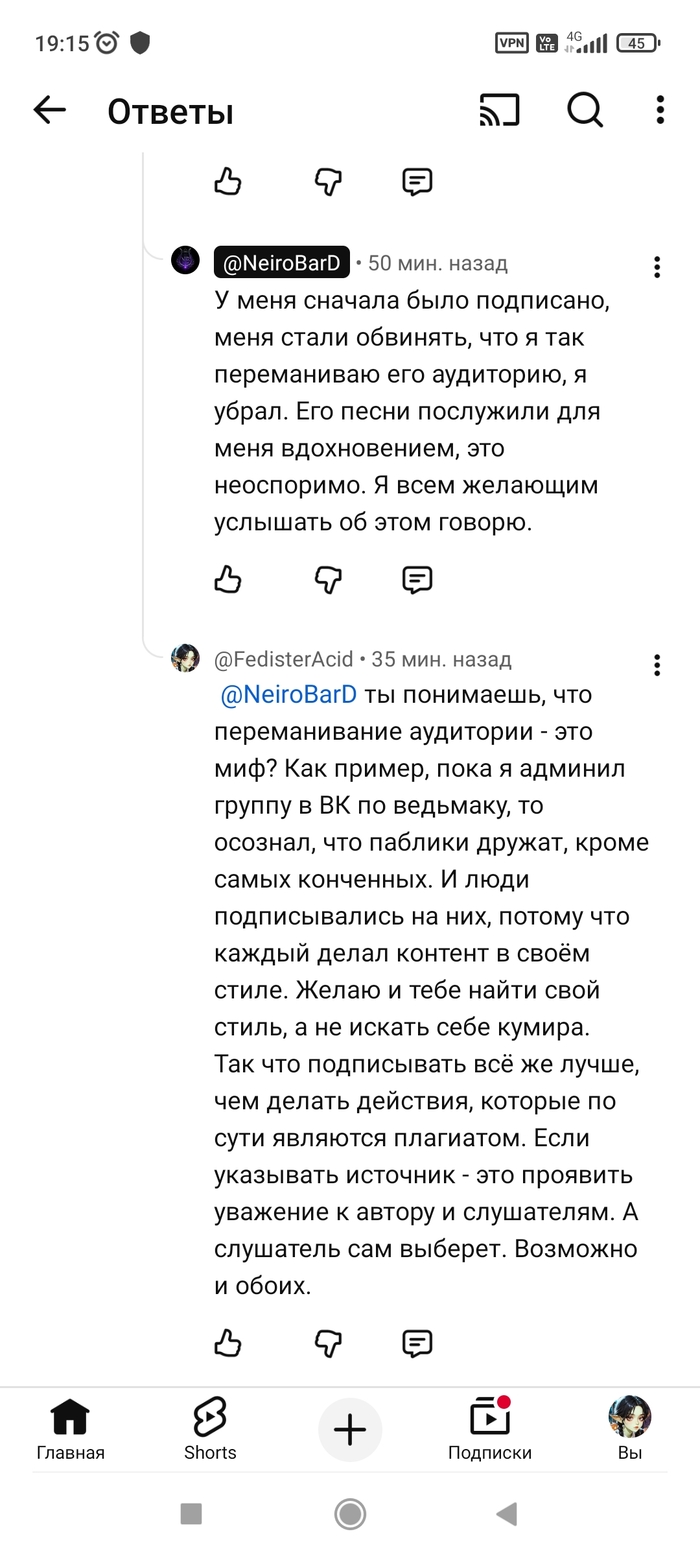
Task: Reply to the NeiroBarD comment
Action: (417, 579)
